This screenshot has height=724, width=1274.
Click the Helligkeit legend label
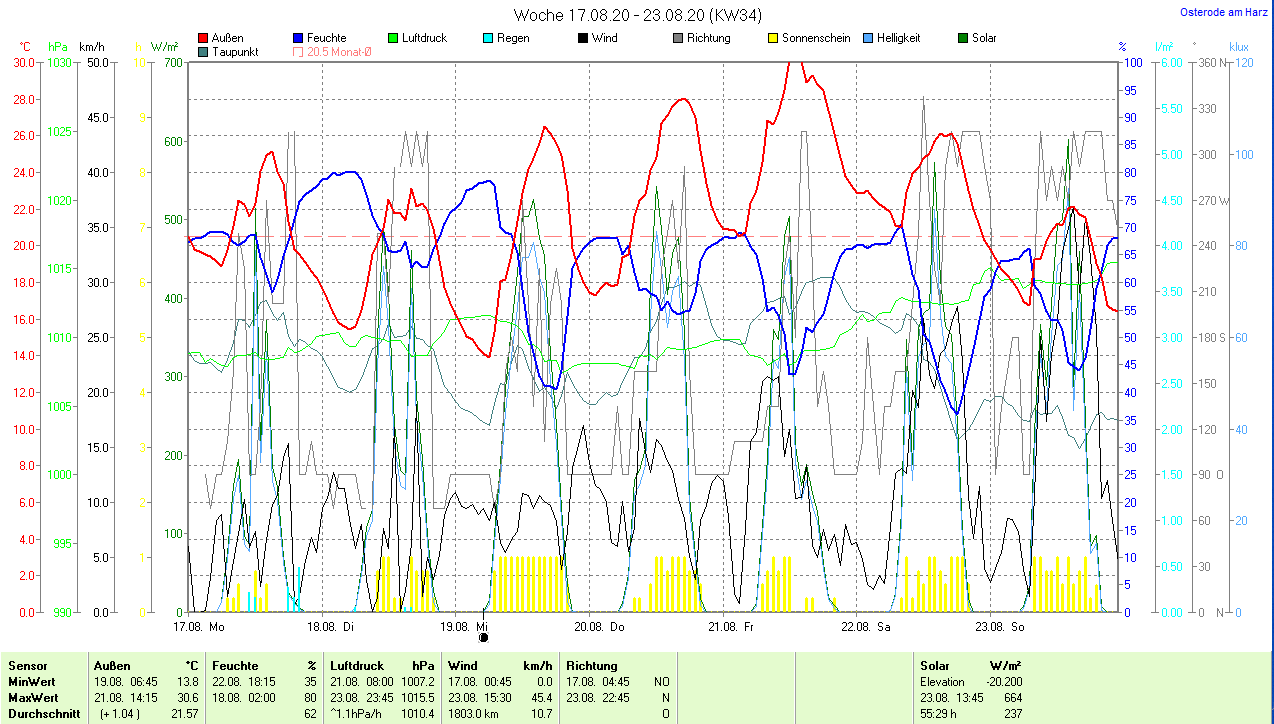click(898, 38)
